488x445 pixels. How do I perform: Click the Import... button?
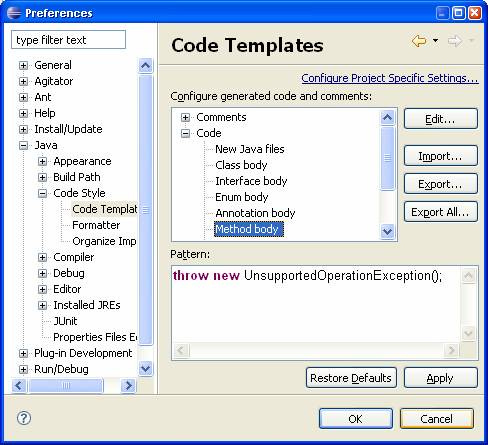point(441,156)
